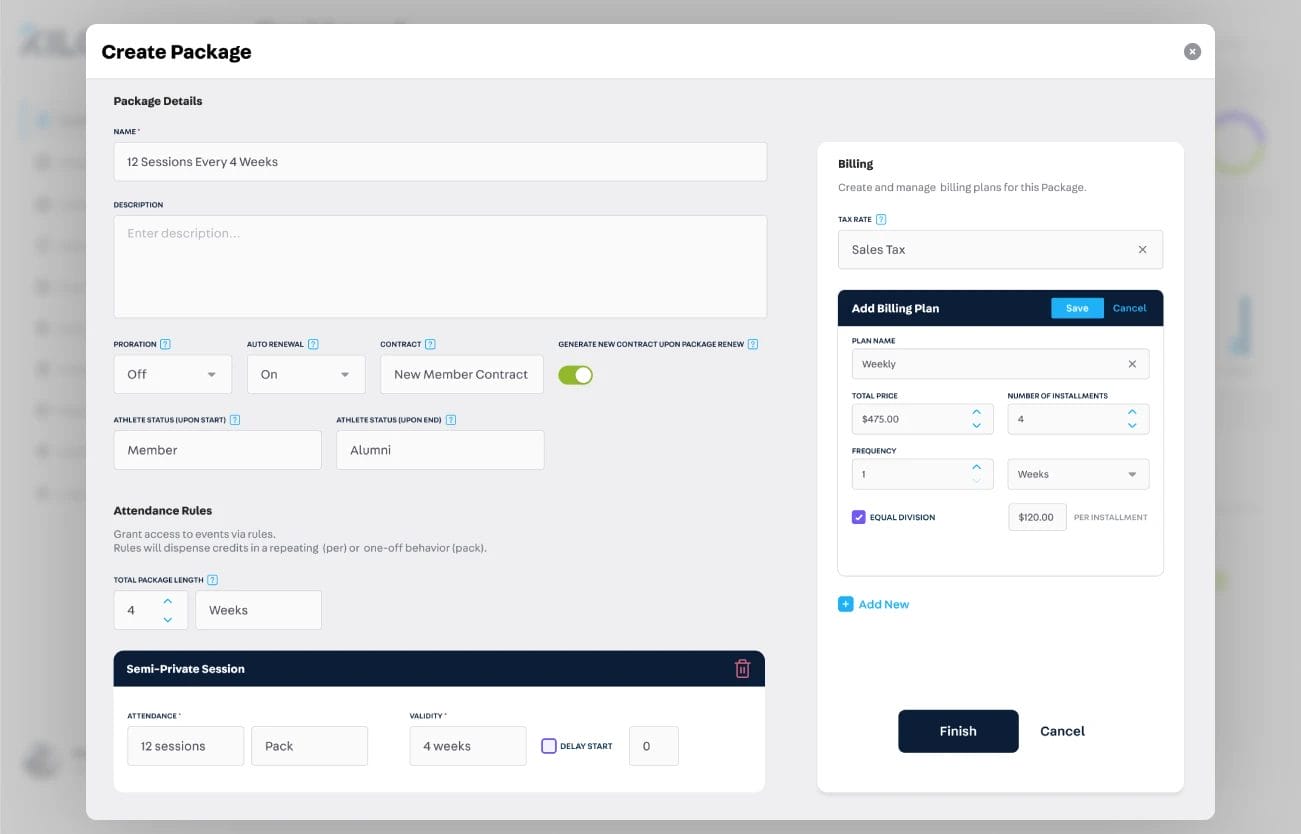
Task: Toggle Generate New Contract Upon Package Renew
Action: (575, 374)
